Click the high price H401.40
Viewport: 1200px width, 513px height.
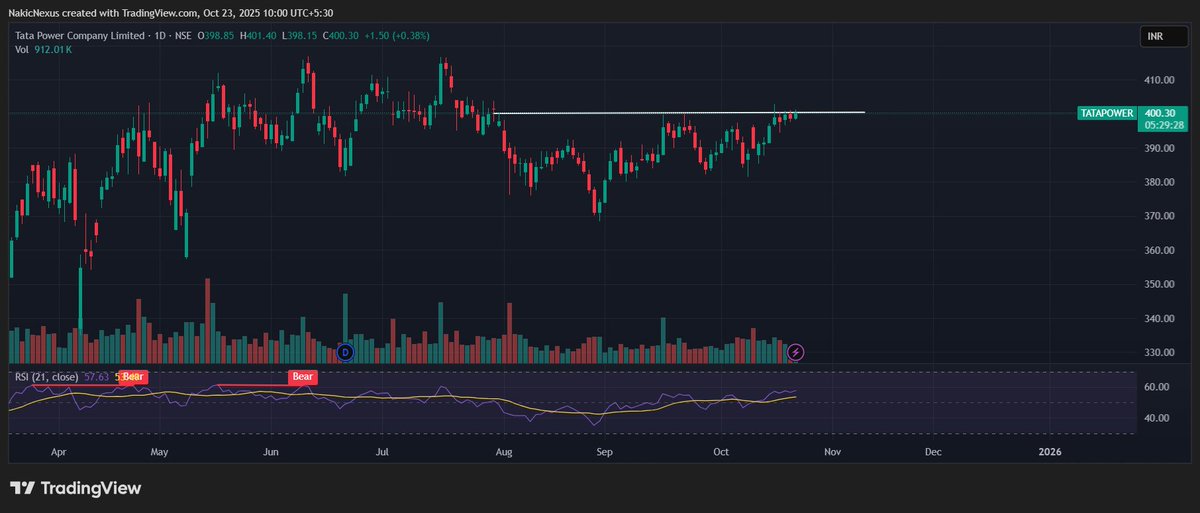tap(259, 35)
